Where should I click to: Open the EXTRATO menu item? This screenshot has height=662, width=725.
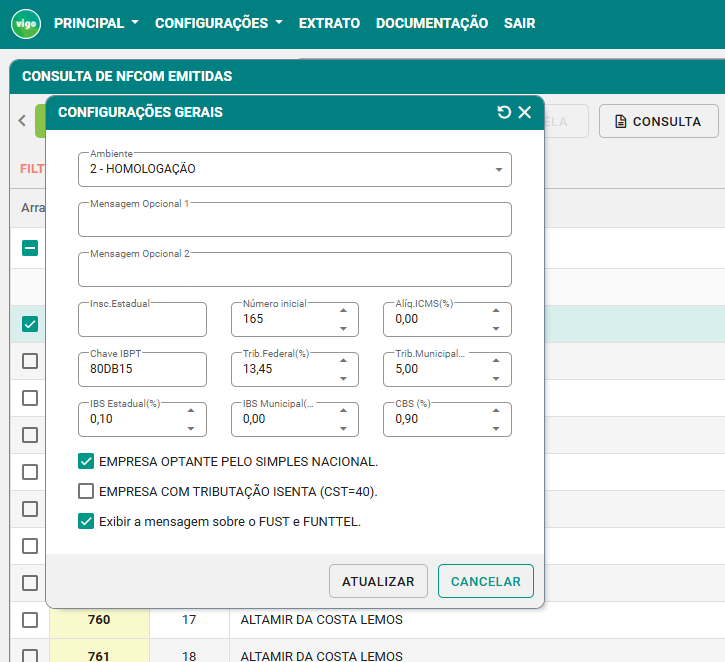coord(329,23)
